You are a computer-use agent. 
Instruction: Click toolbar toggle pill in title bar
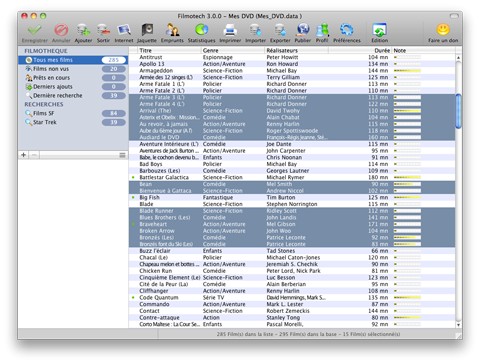click(454, 16)
